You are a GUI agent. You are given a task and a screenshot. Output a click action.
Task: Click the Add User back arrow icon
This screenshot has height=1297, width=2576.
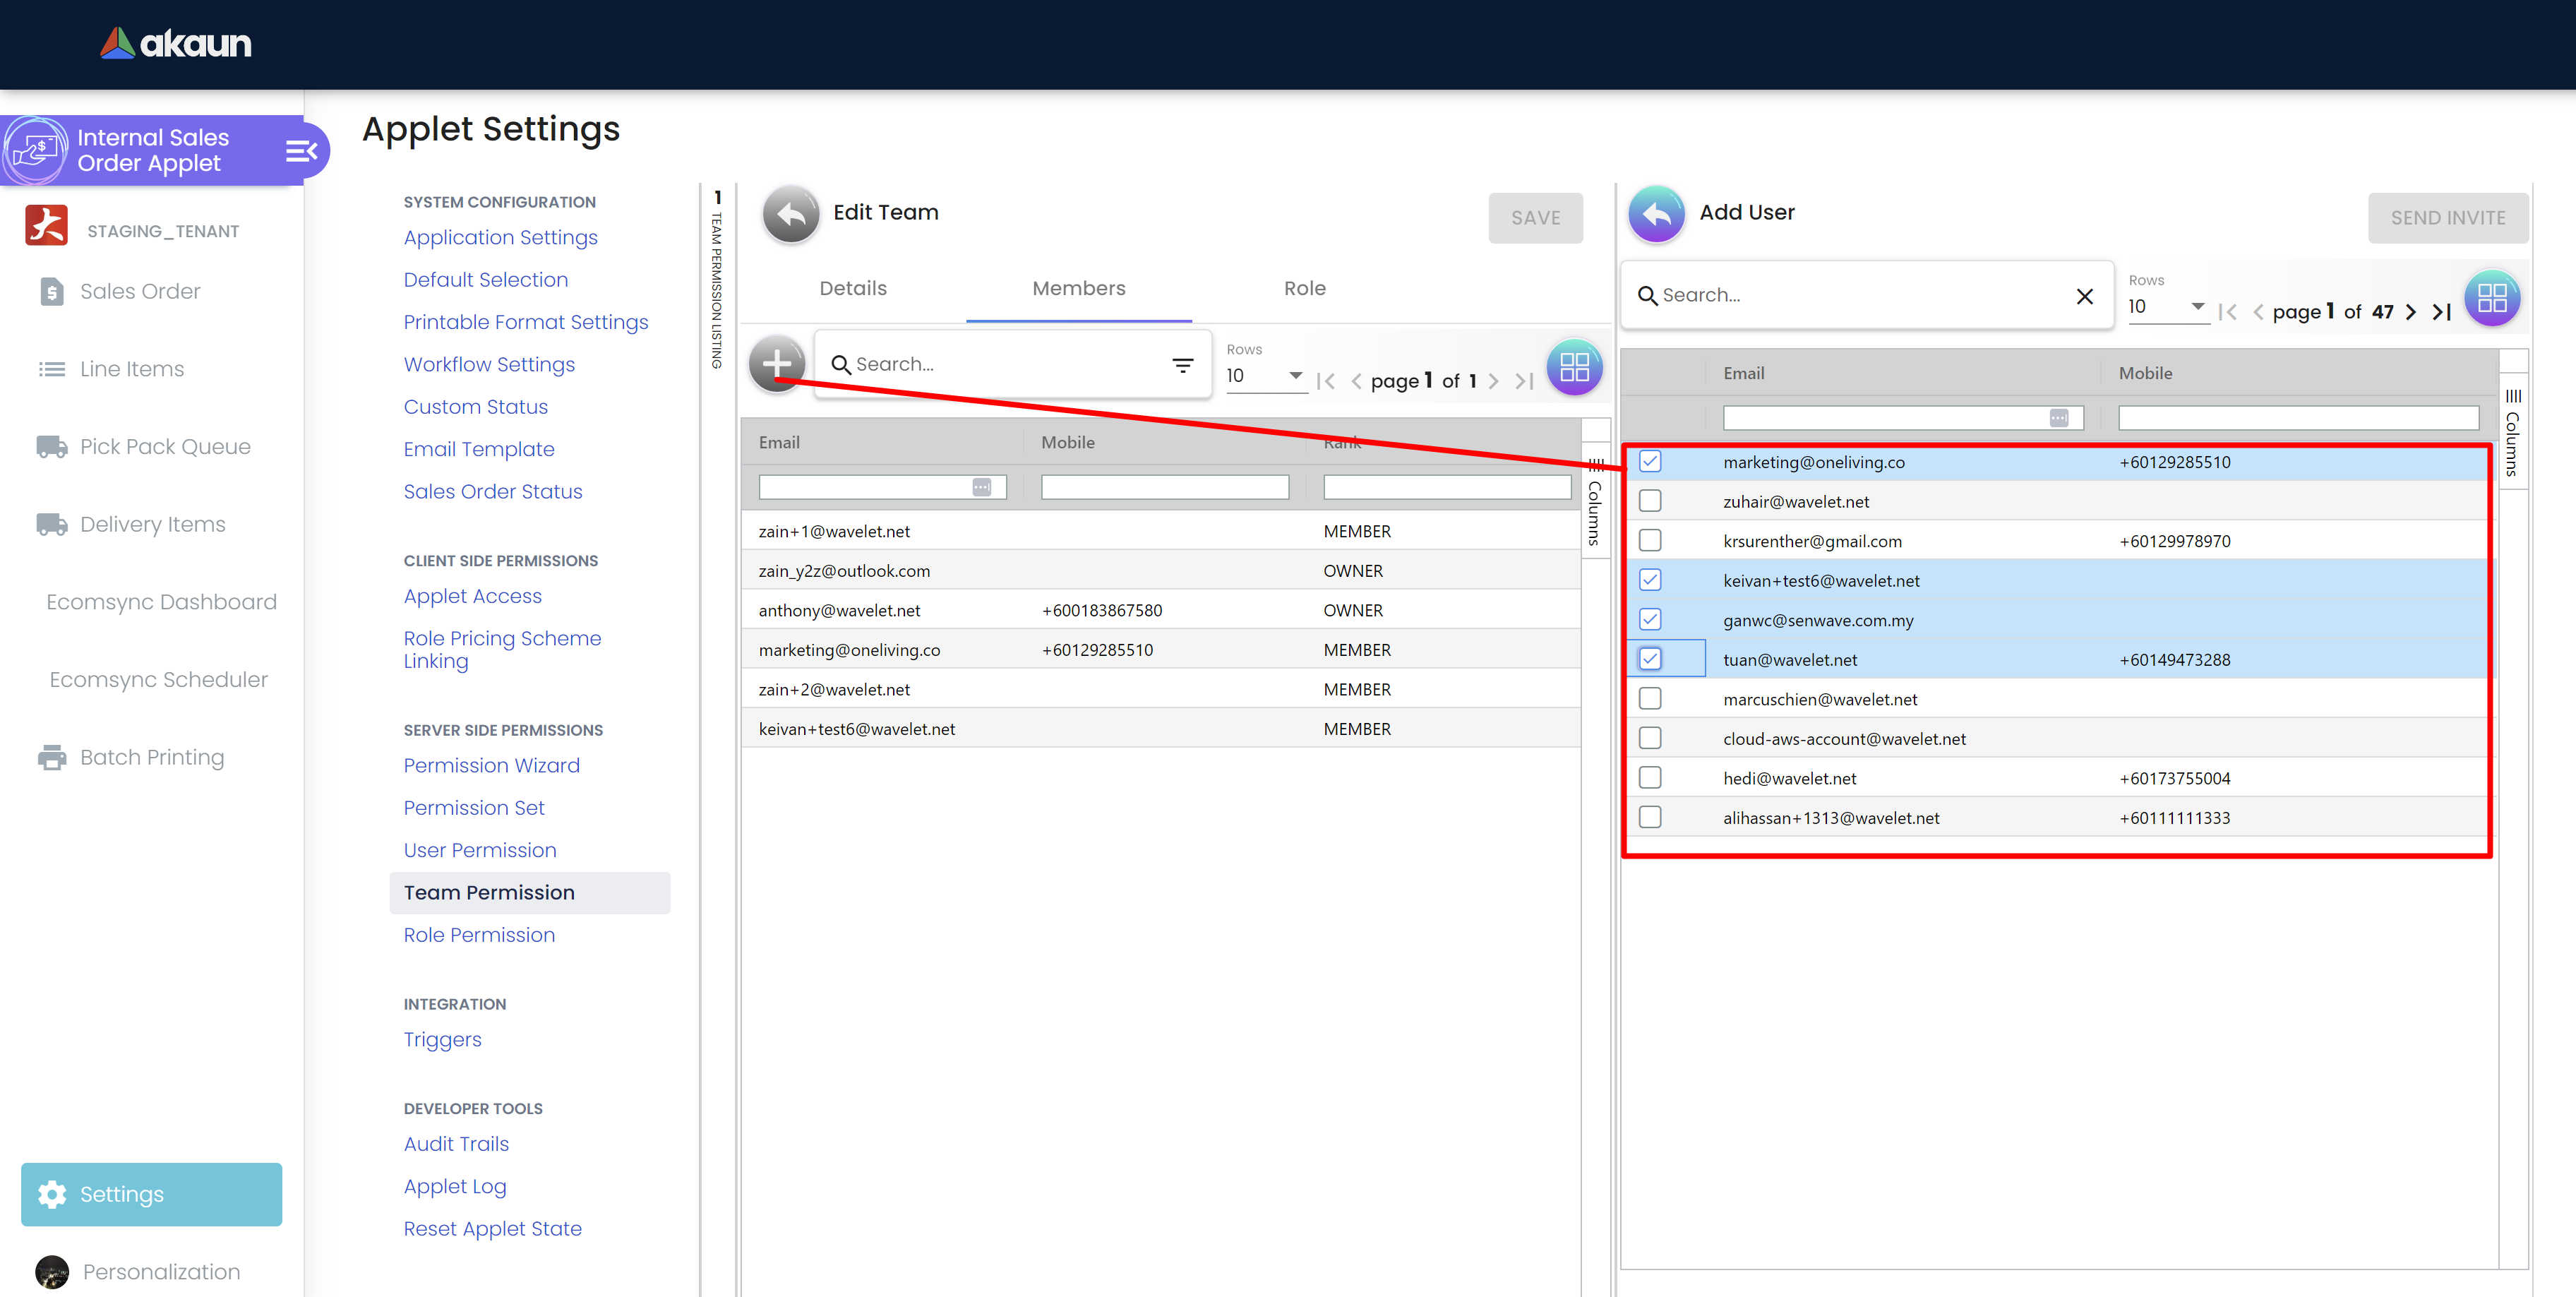[x=1656, y=214]
